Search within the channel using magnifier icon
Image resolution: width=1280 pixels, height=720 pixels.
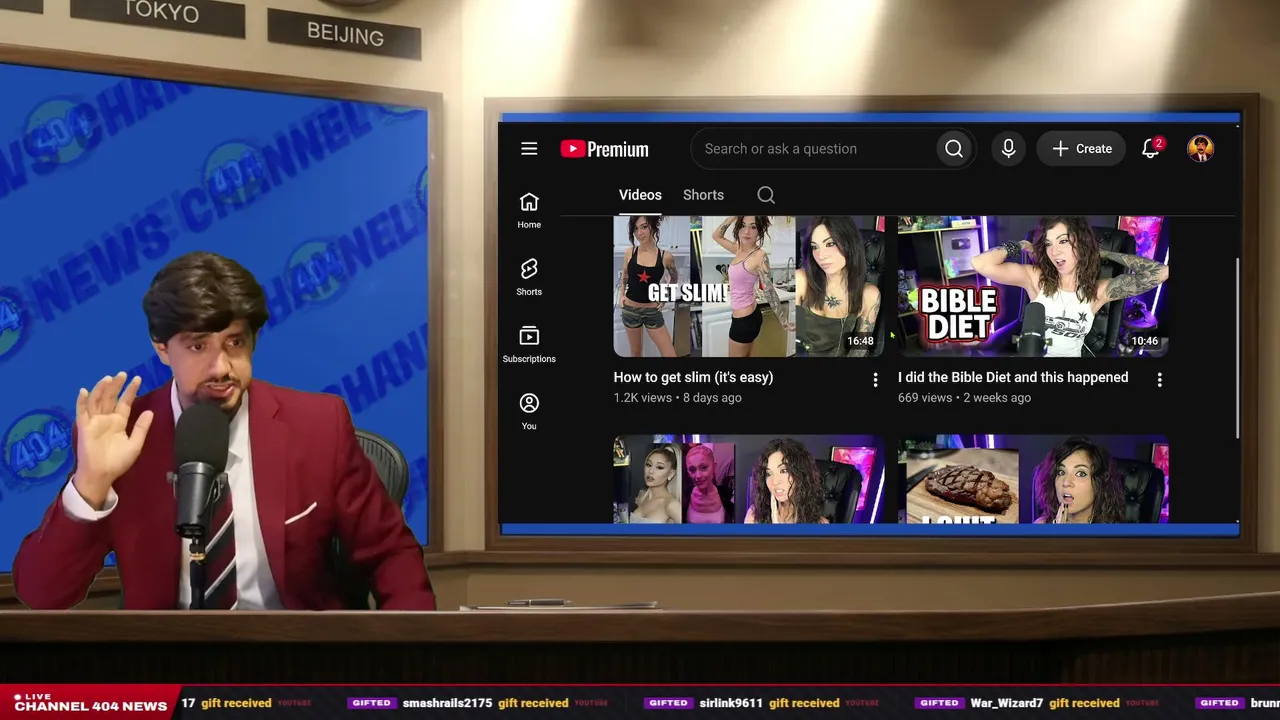[x=766, y=195]
